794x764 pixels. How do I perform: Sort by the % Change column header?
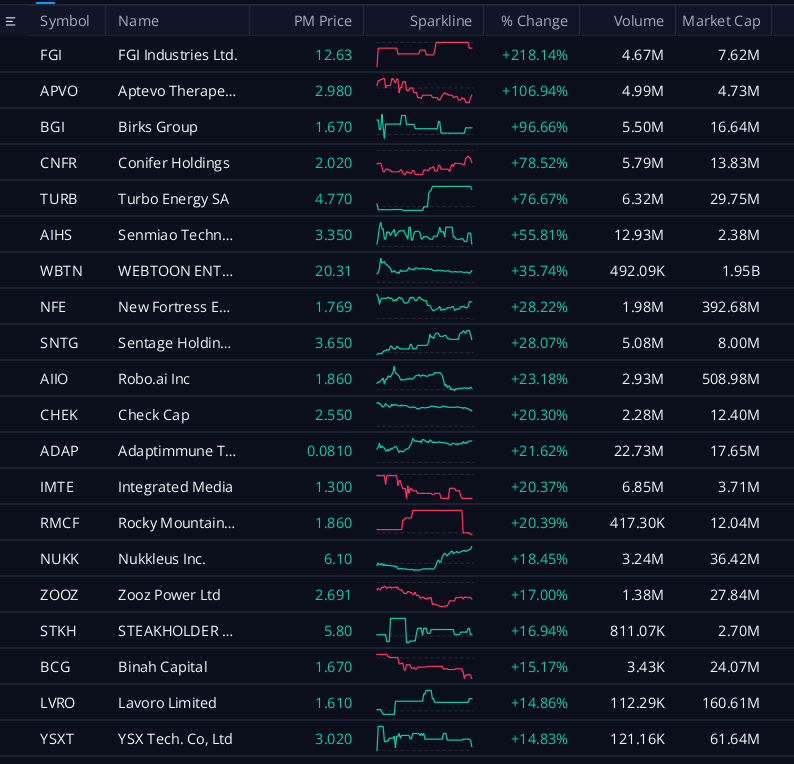point(534,21)
